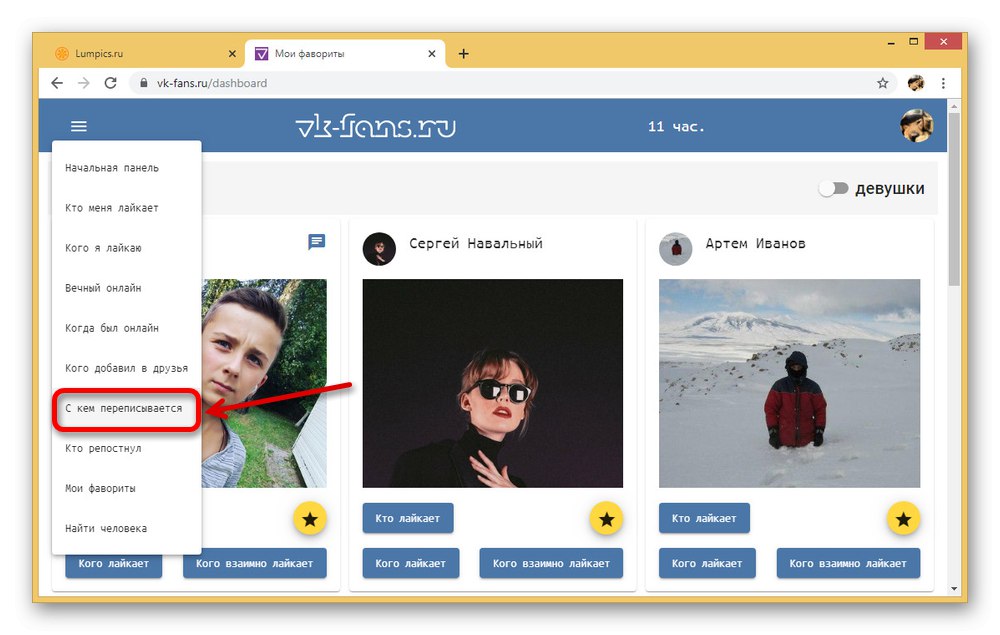
Task: Open Сергей Навальный large photo
Action: [x=493, y=383]
